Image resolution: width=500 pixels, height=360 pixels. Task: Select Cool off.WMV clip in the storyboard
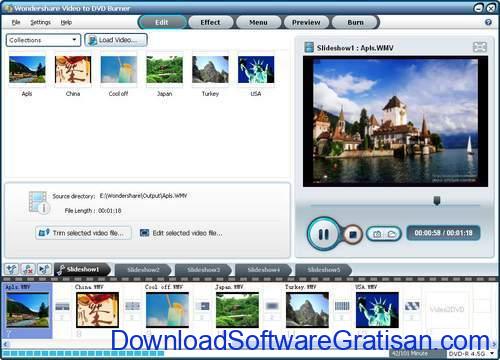167,310
